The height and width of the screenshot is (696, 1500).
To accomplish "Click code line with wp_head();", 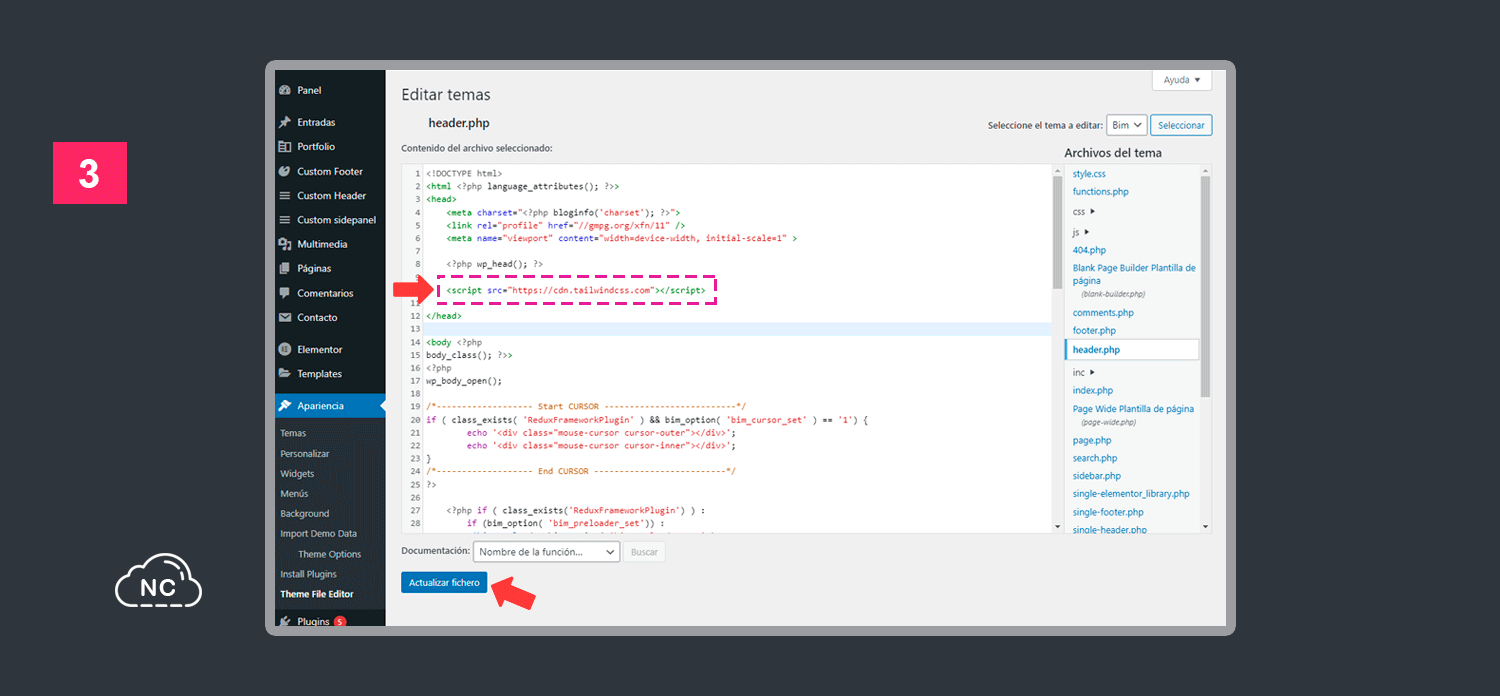I will (495, 264).
